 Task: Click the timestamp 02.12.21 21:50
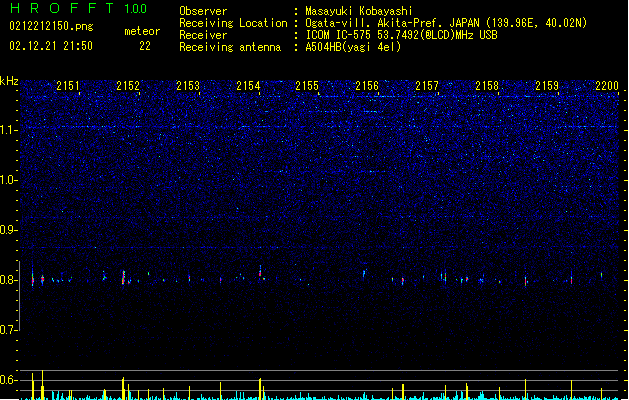click(x=51, y=46)
